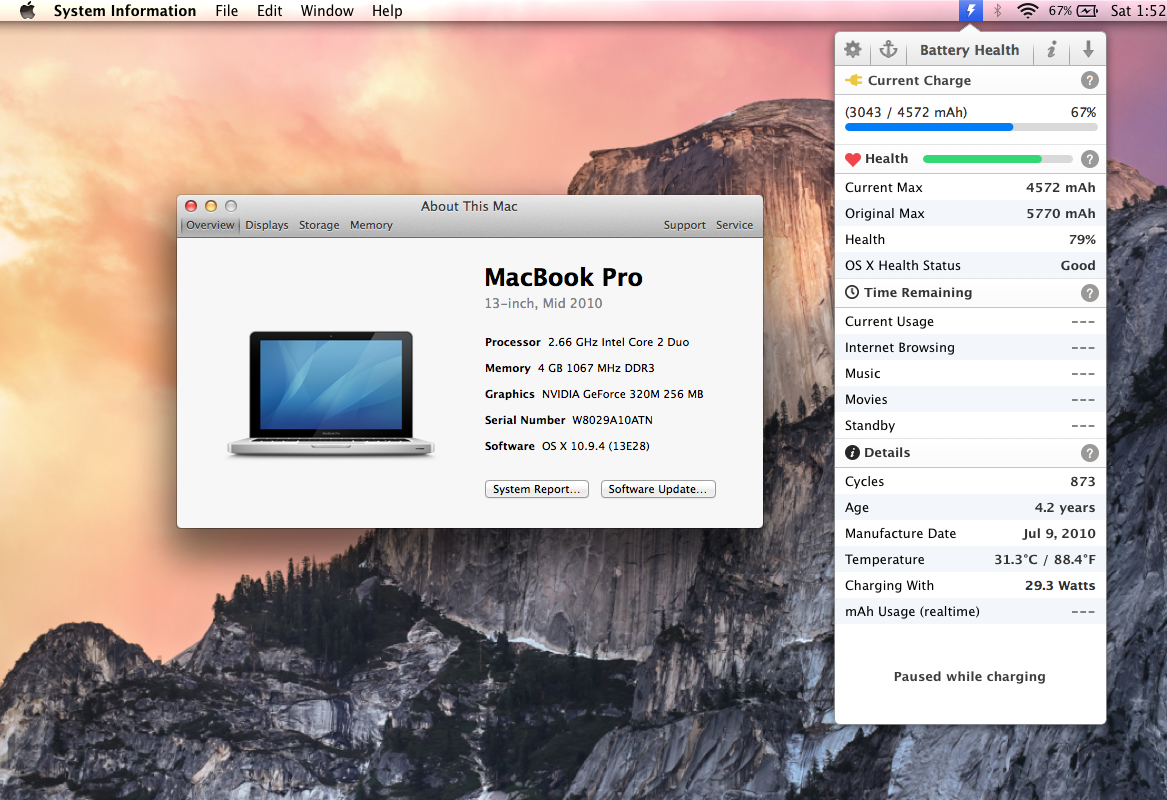Switch to the Storage tab

[x=319, y=225]
